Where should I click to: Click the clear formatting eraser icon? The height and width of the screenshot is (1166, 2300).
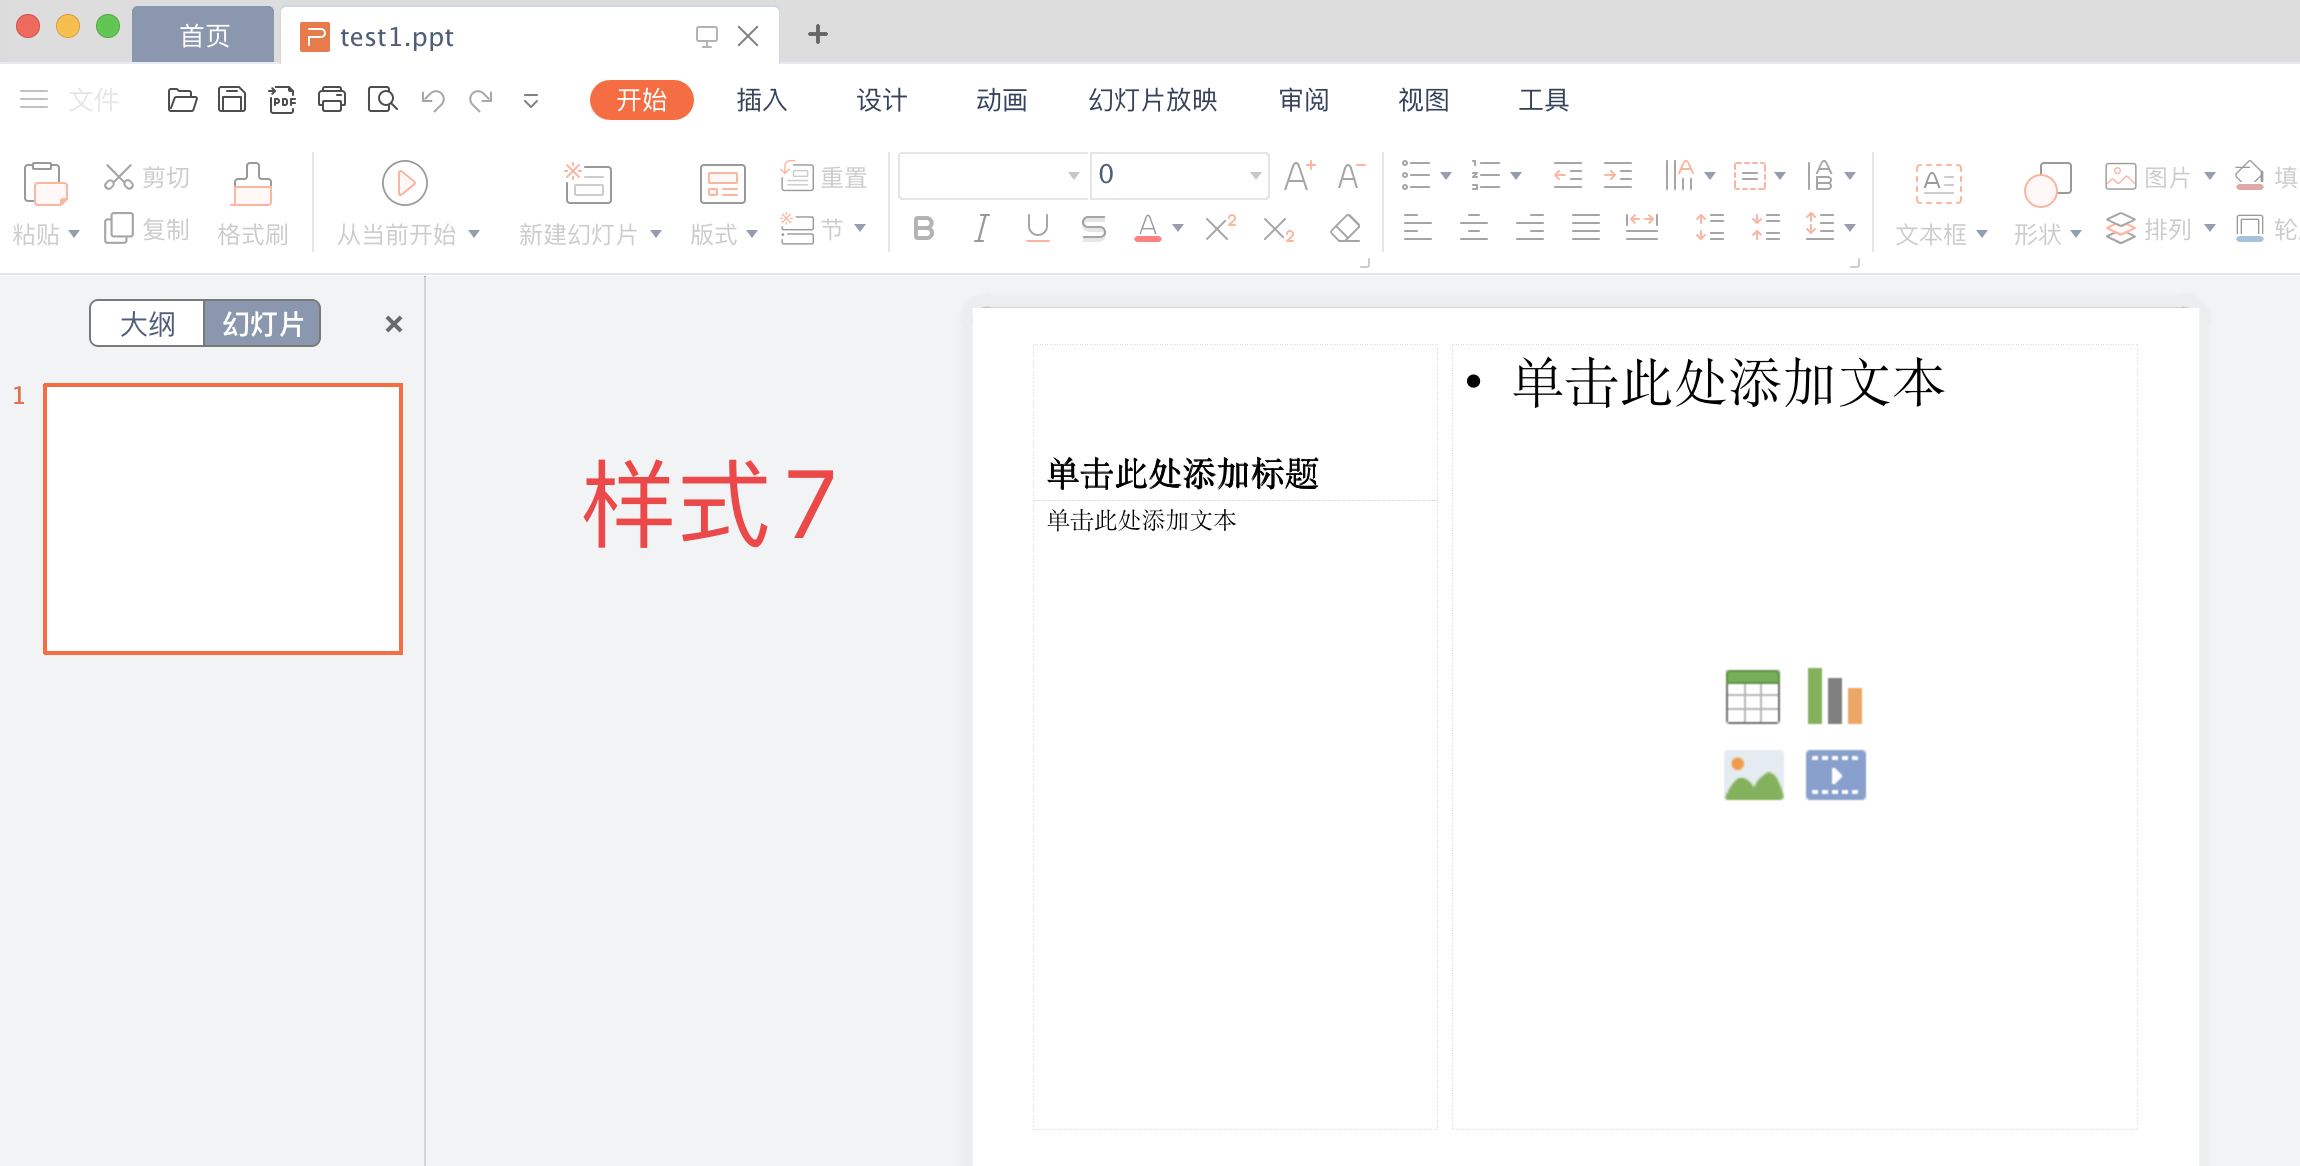[1345, 229]
